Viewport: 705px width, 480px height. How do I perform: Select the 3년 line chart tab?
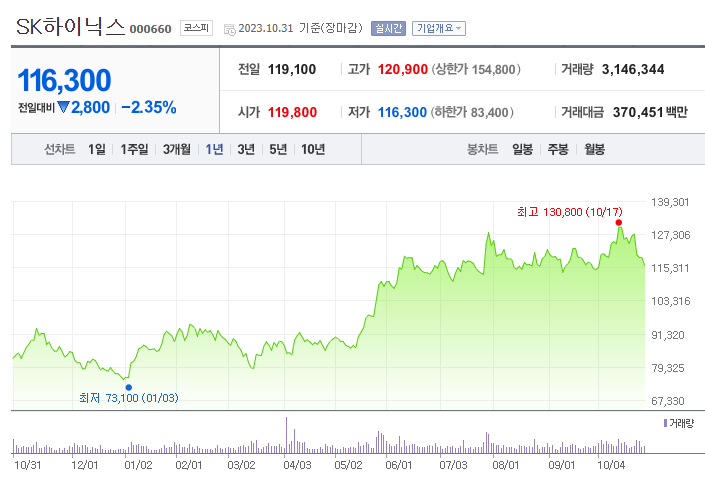tap(246, 149)
